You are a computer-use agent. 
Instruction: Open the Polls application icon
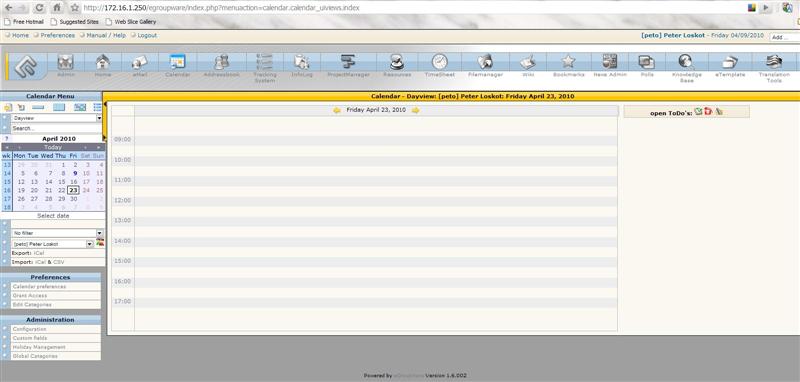(x=646, y=62)
